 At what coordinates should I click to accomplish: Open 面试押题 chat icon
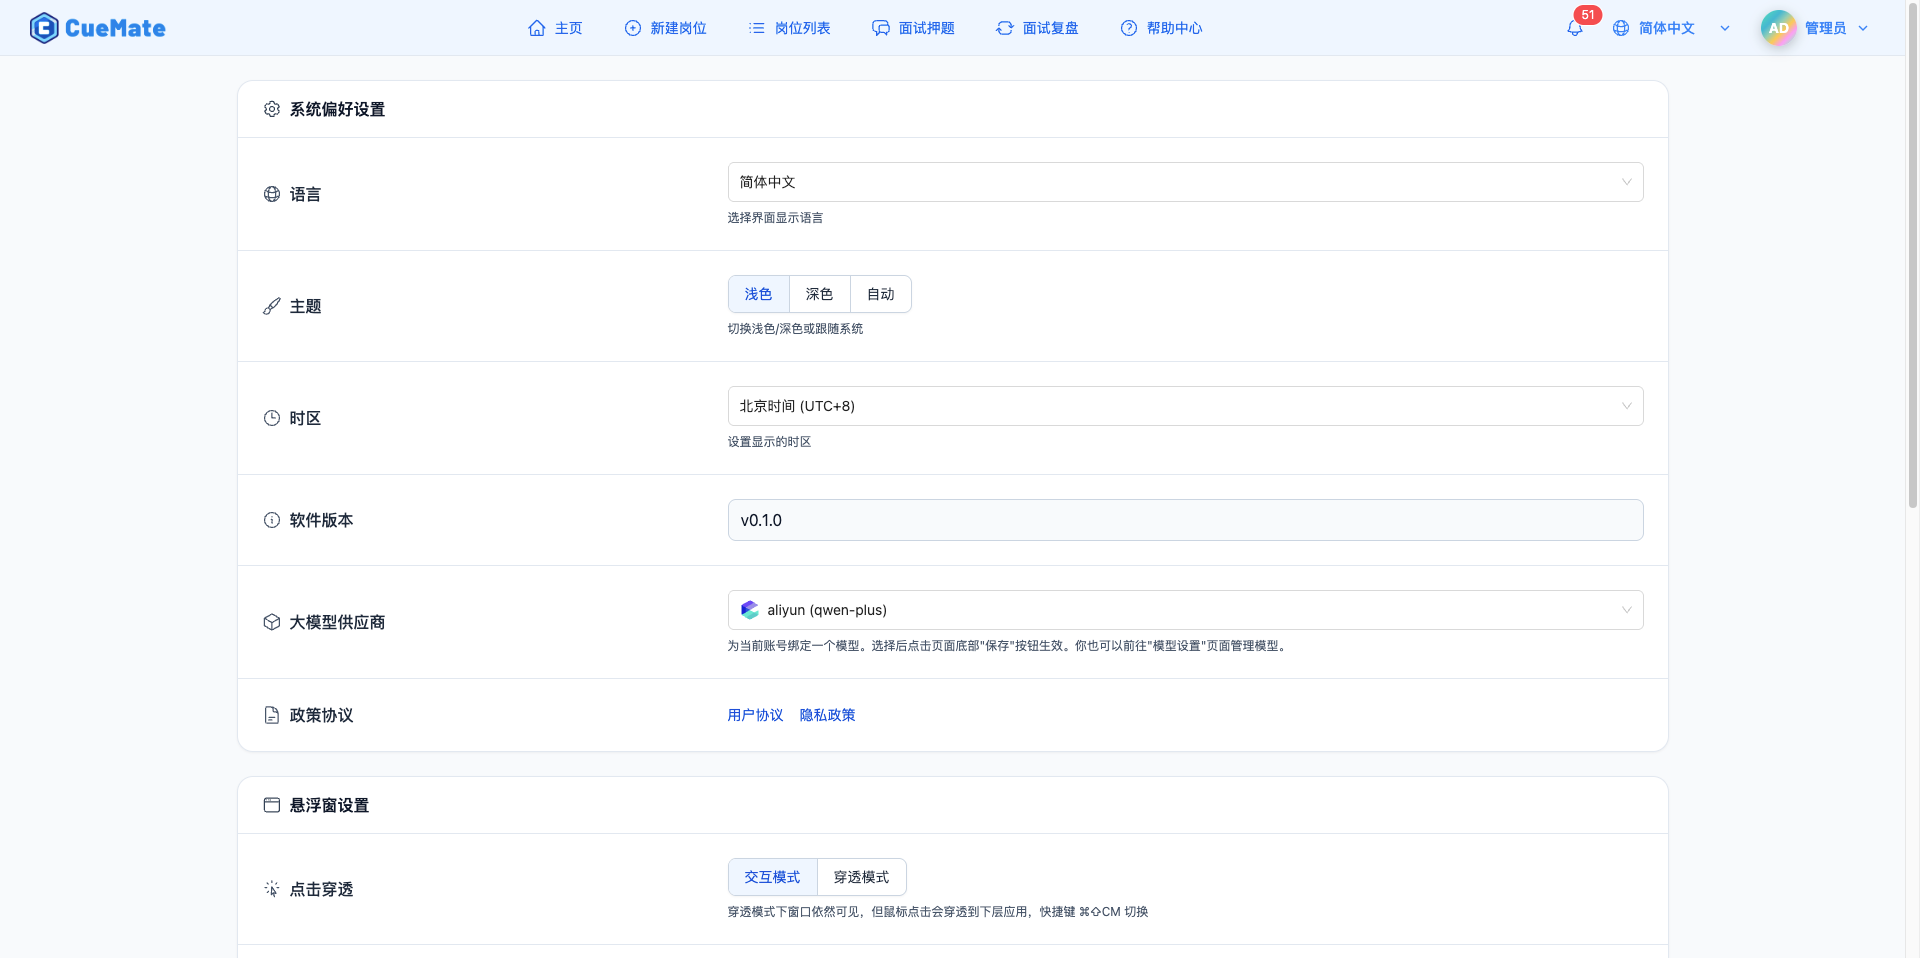click(x=880, y=28)
